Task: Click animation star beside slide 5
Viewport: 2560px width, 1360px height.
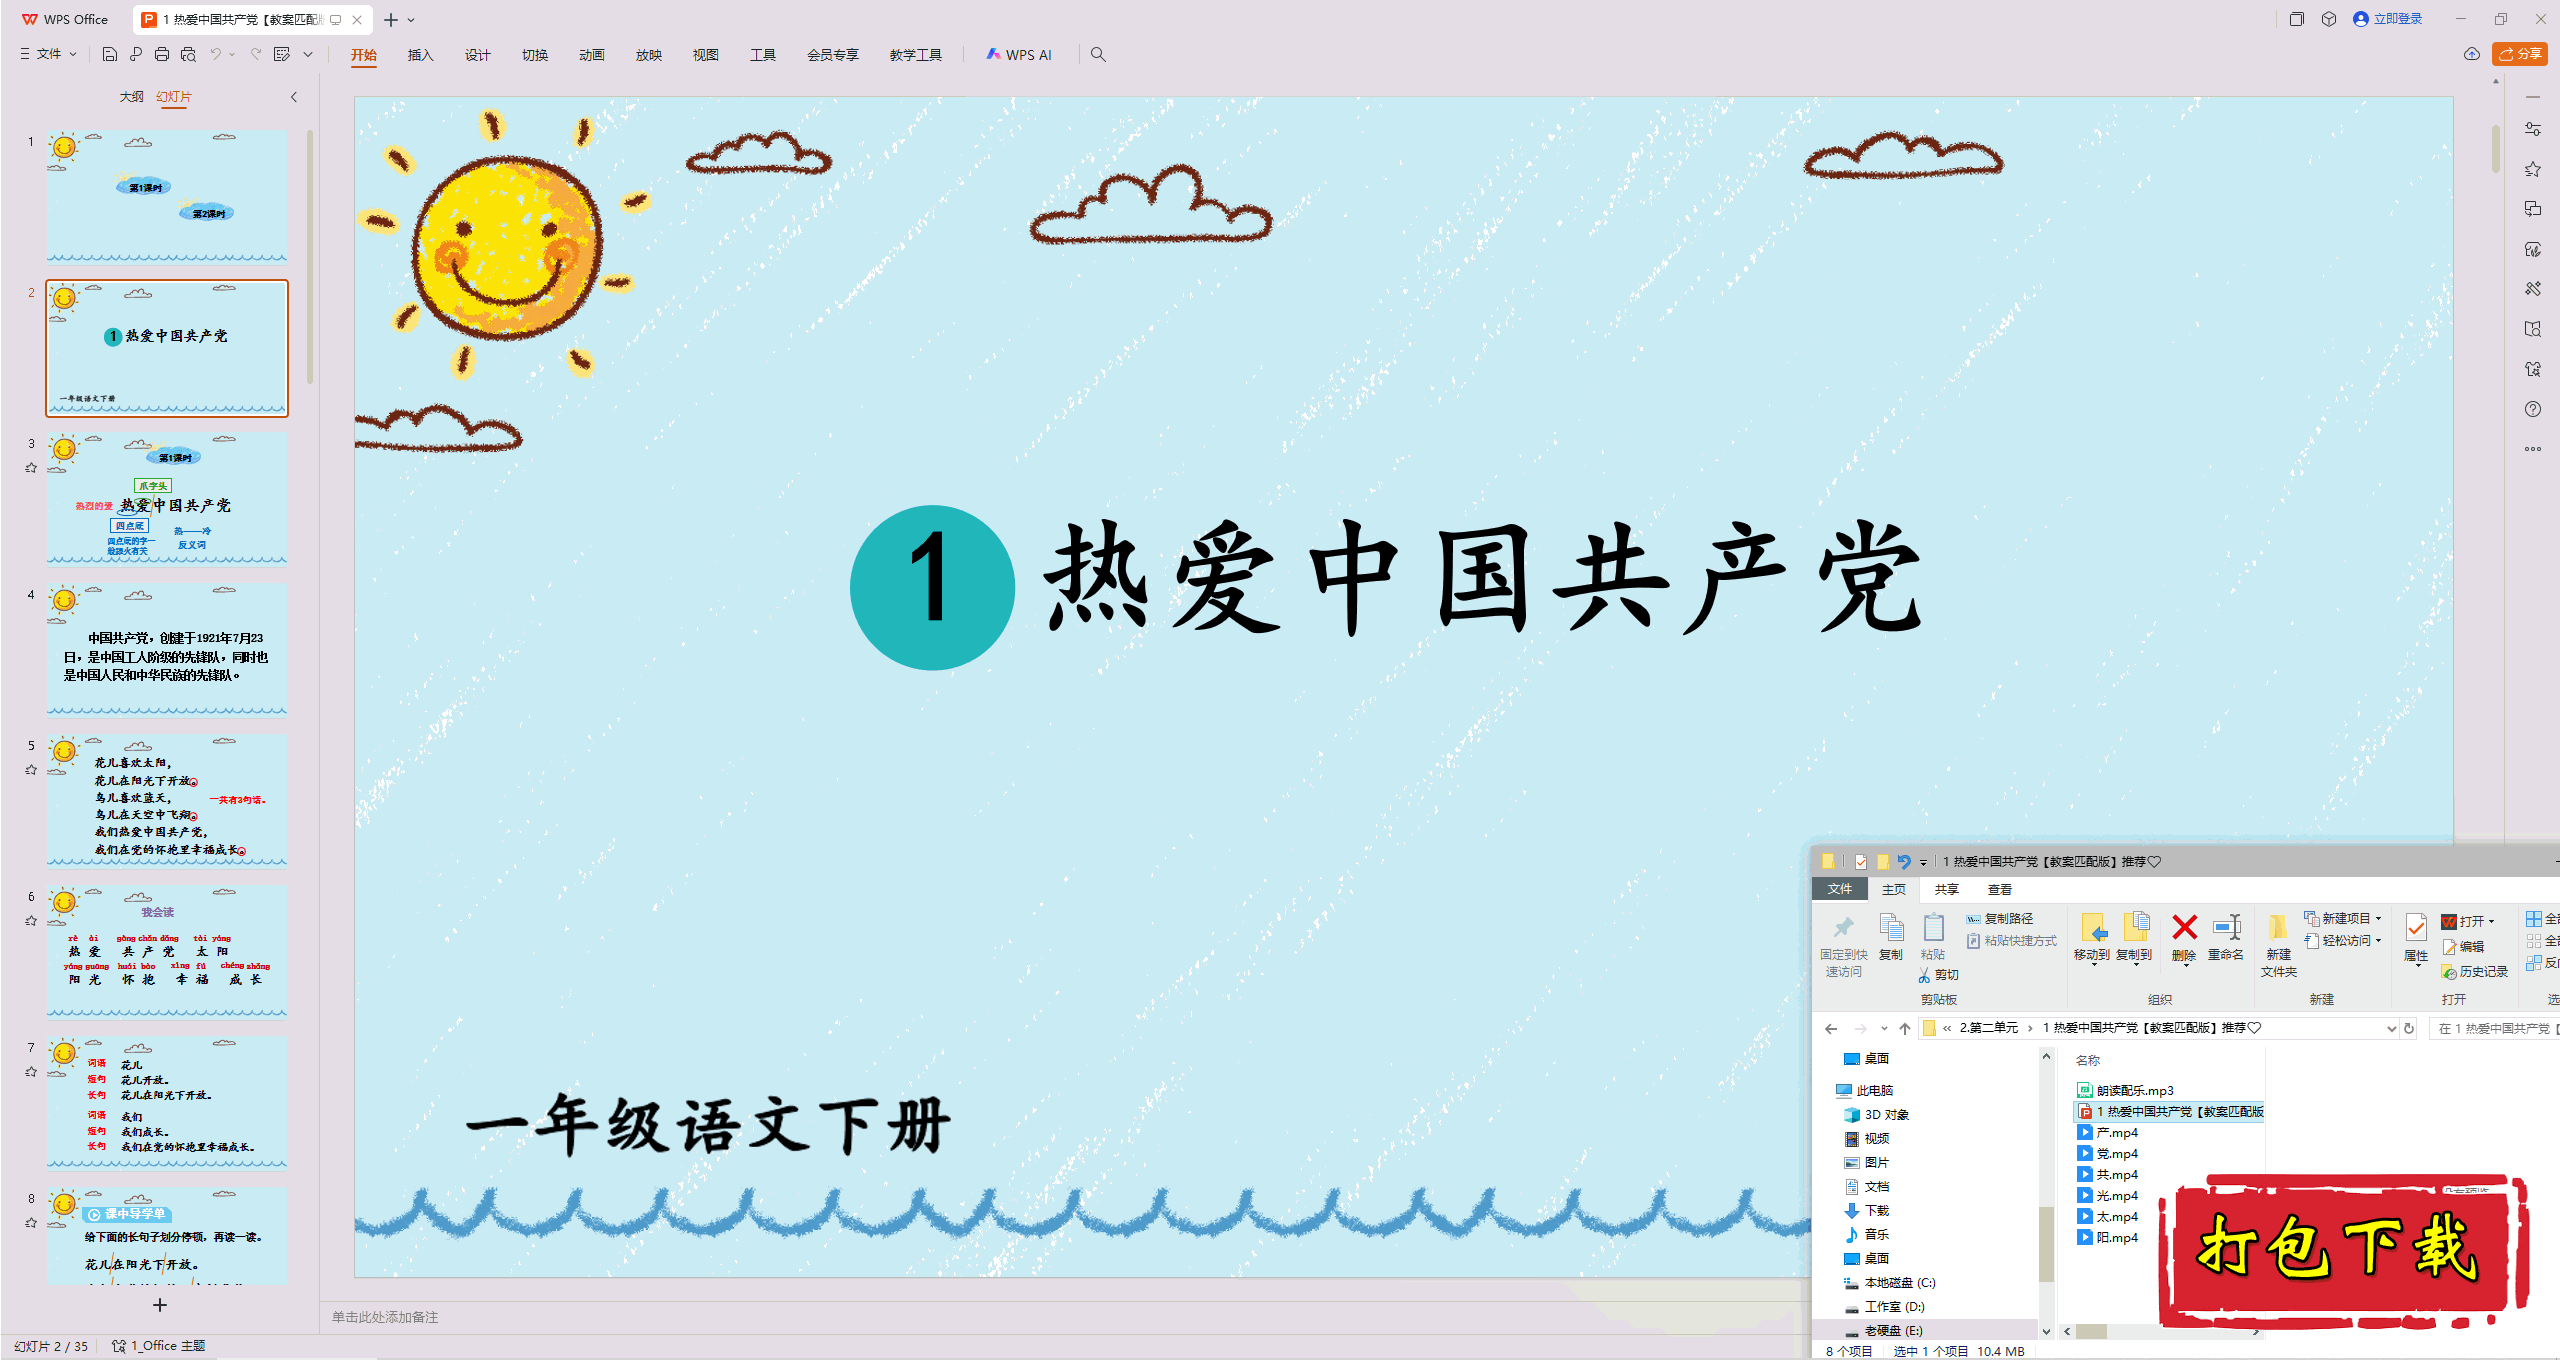Action: pyautogui.click(x=31, y=770)
